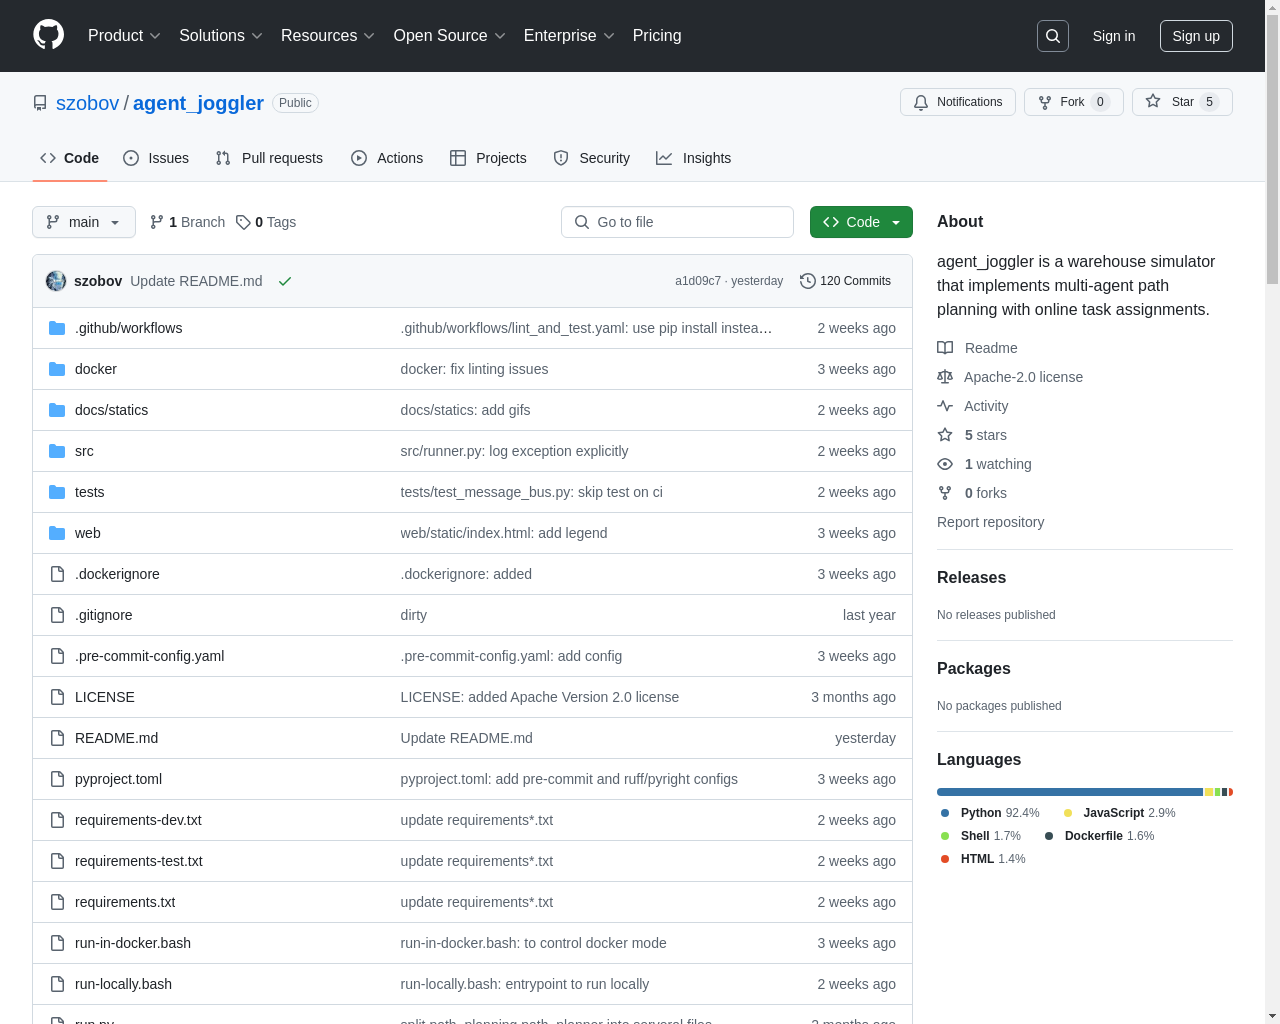Click the file icon for LICENSE

pos(57,697)
